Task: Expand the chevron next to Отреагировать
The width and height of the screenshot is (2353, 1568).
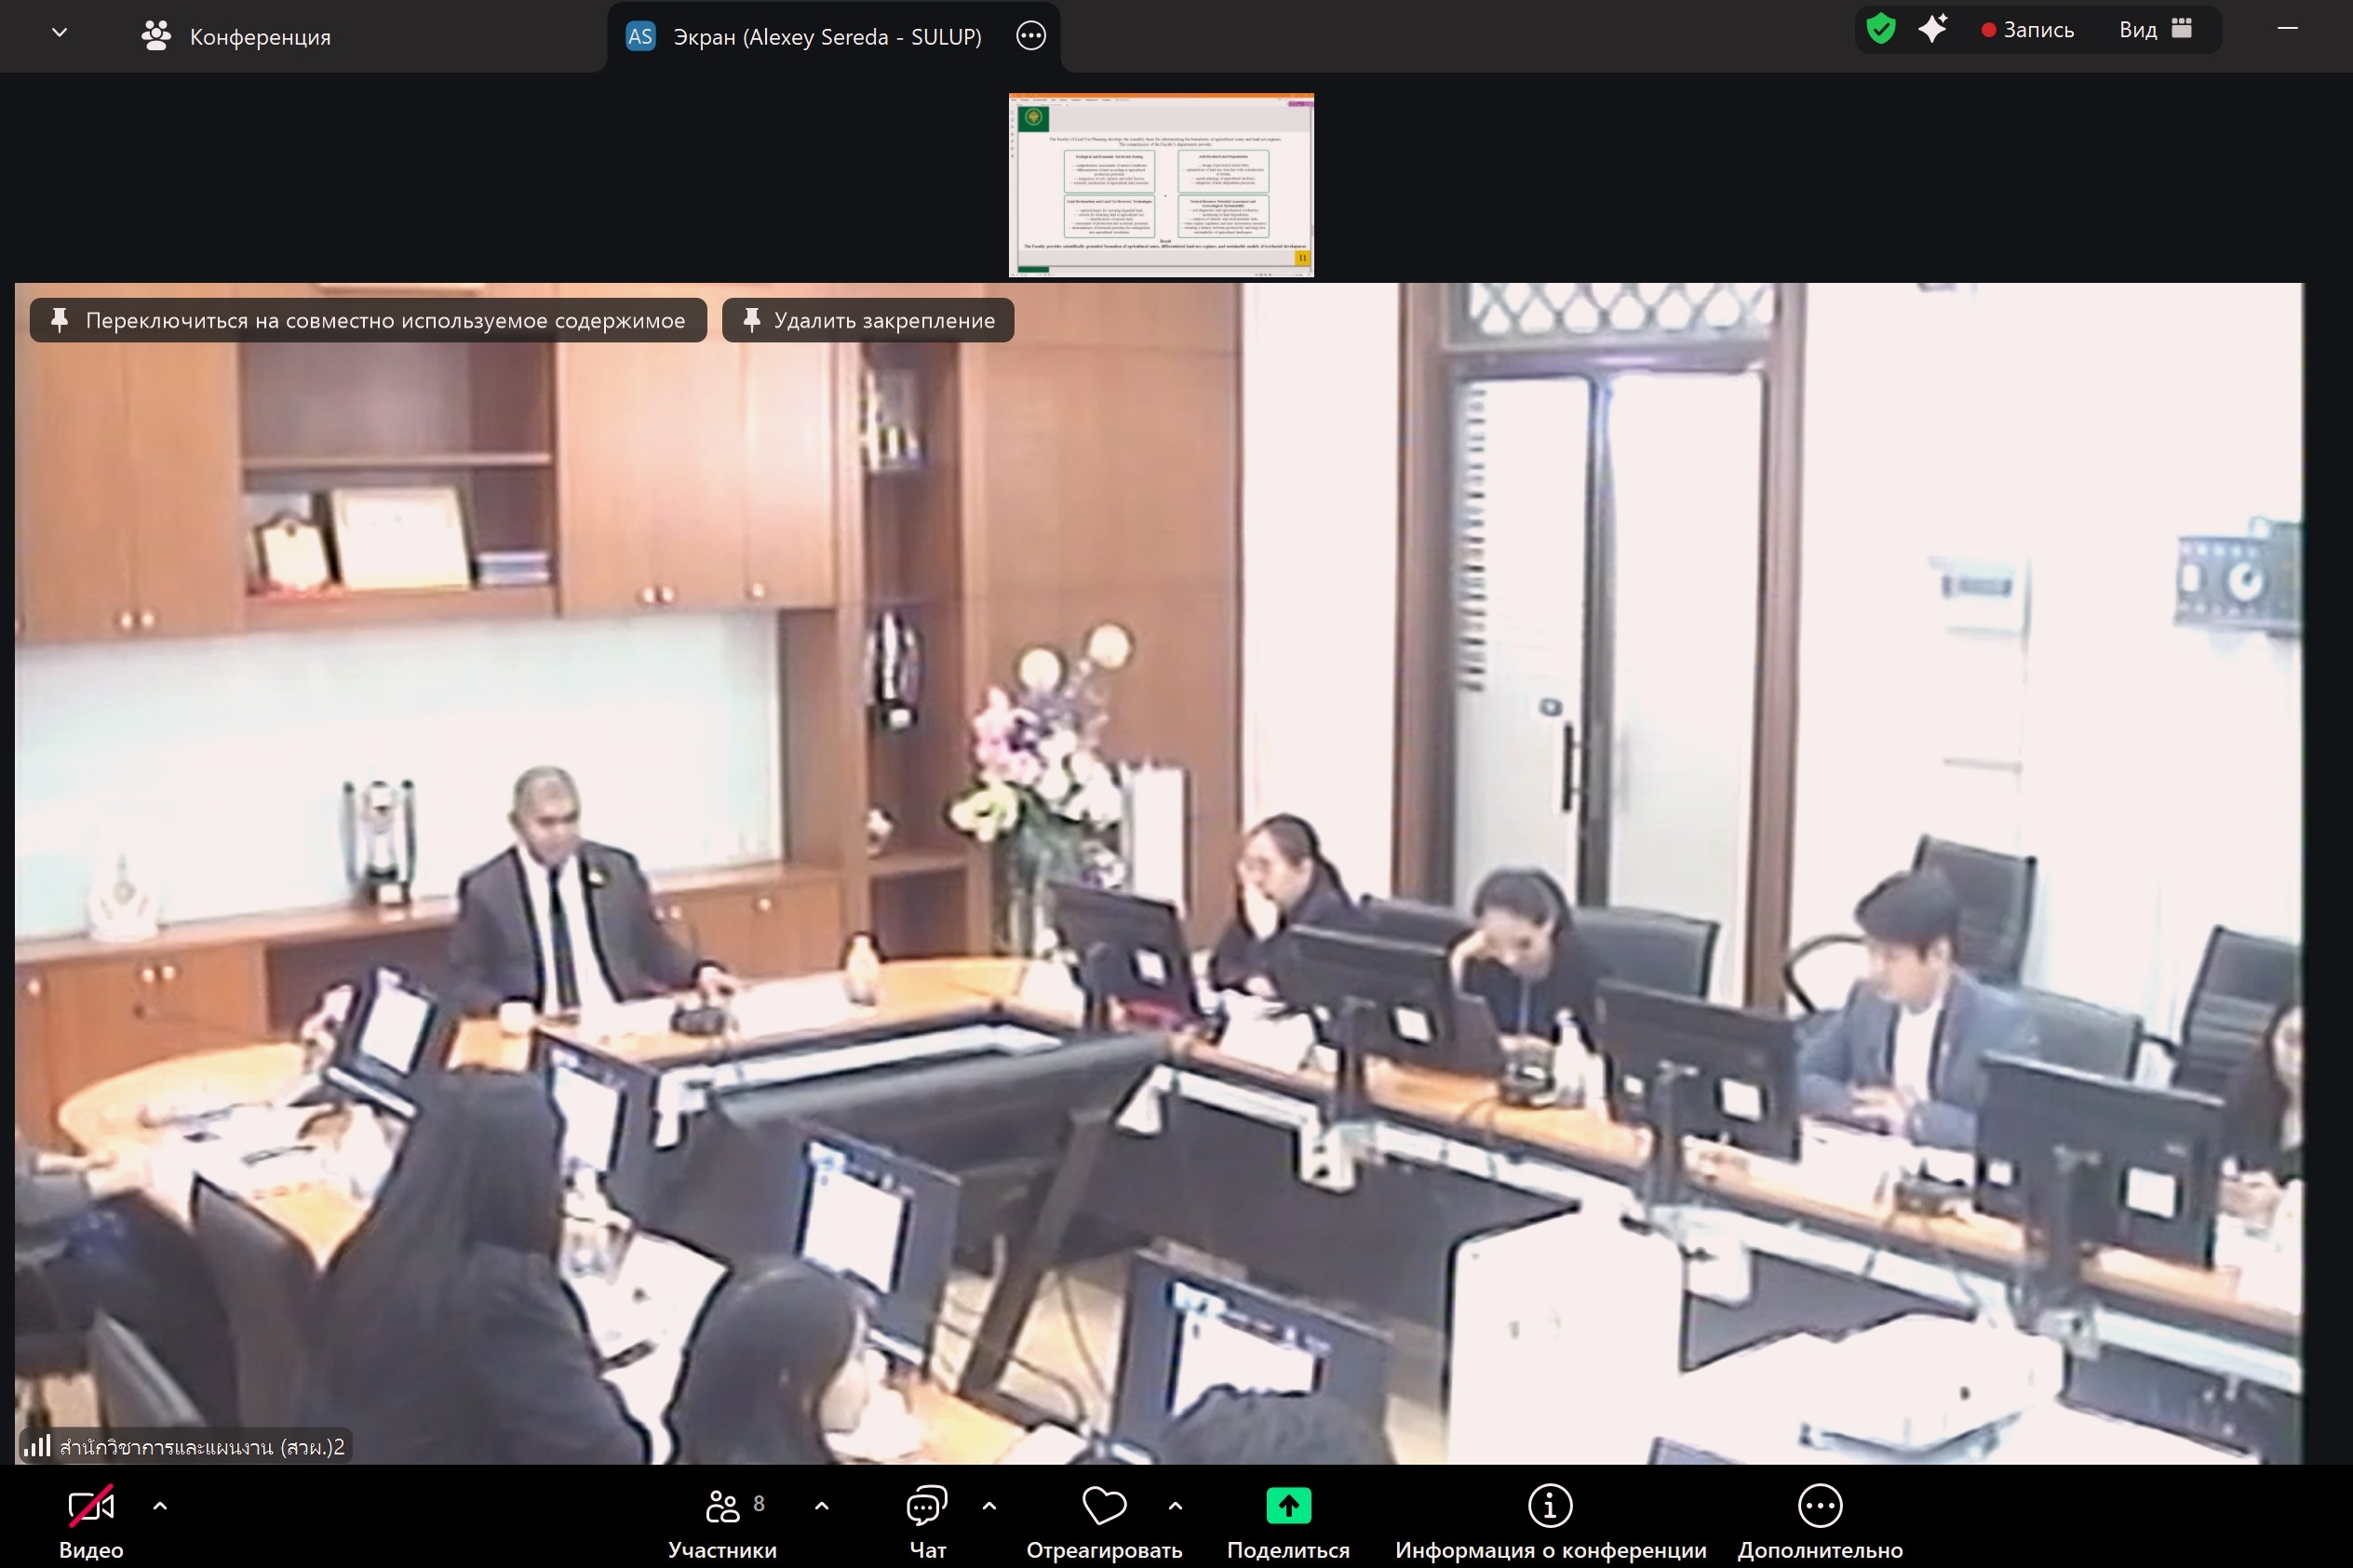Action: pos(1176,1505)
